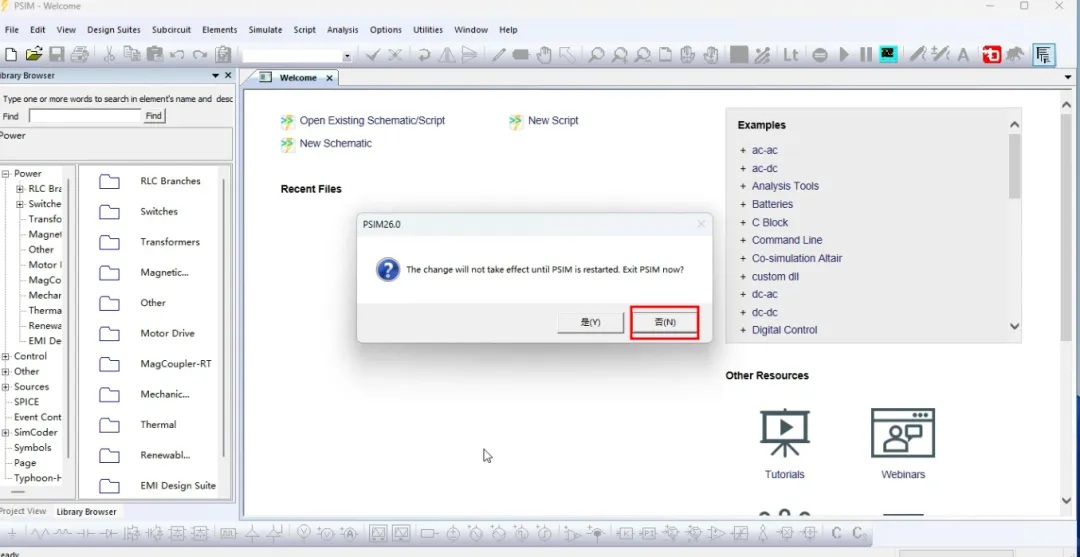Open a file with the folder toolbar icon
This screenshot has height=557, width=1080.
(x=34, y=54)
